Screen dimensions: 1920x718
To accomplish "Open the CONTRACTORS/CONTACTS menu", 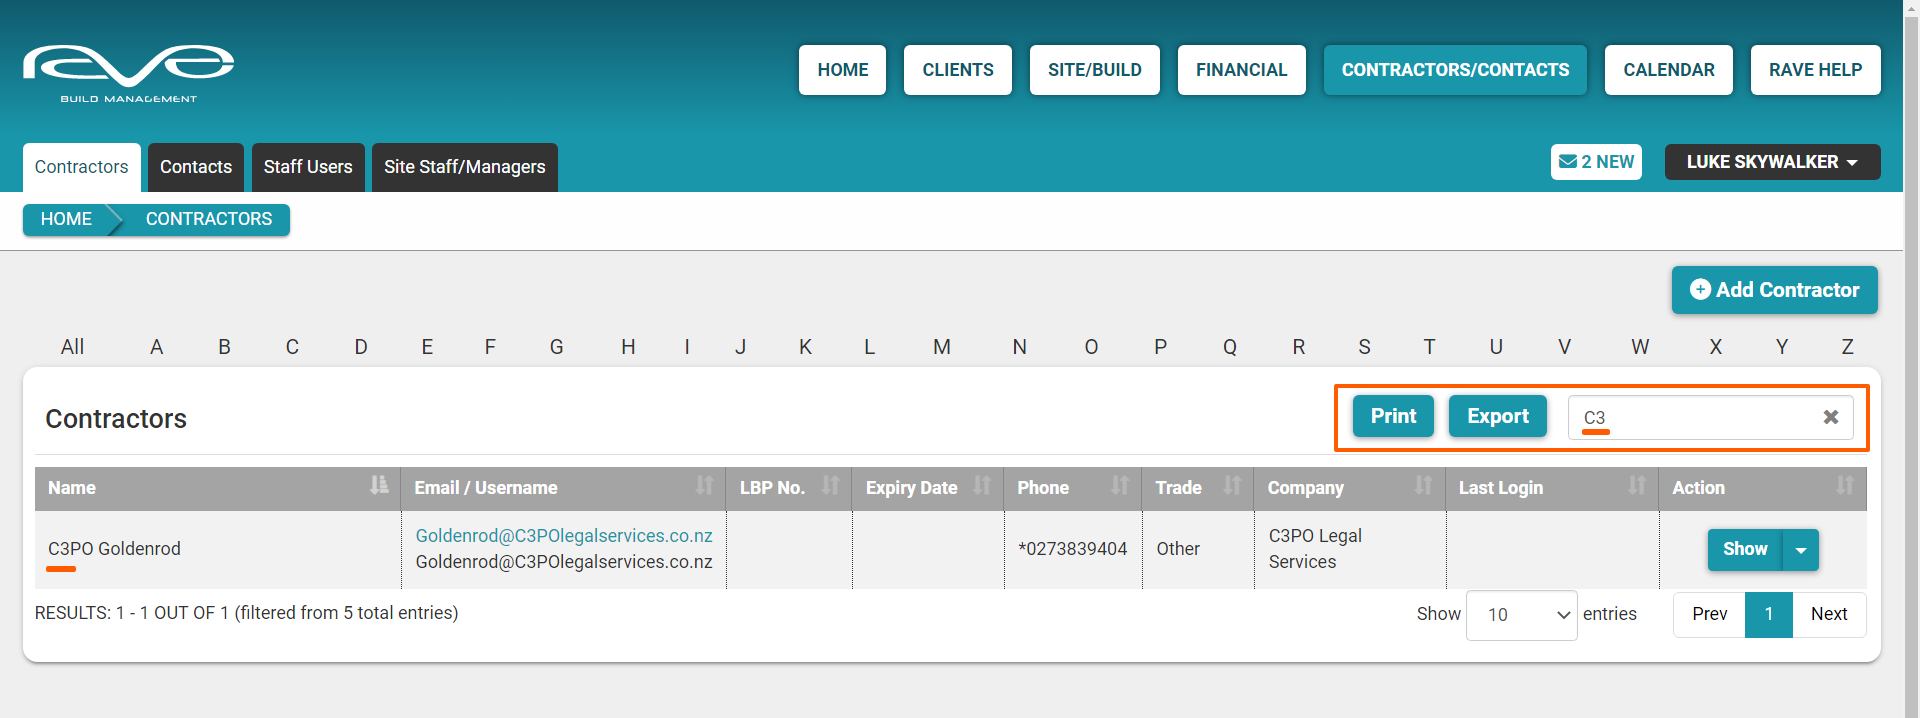I will (1455, 70).
